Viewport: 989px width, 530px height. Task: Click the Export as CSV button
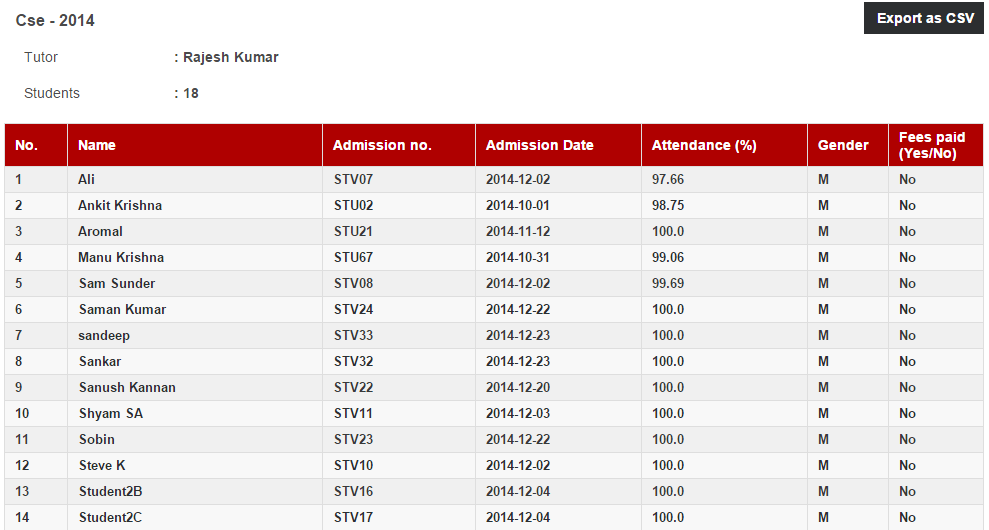coord(924,18)
